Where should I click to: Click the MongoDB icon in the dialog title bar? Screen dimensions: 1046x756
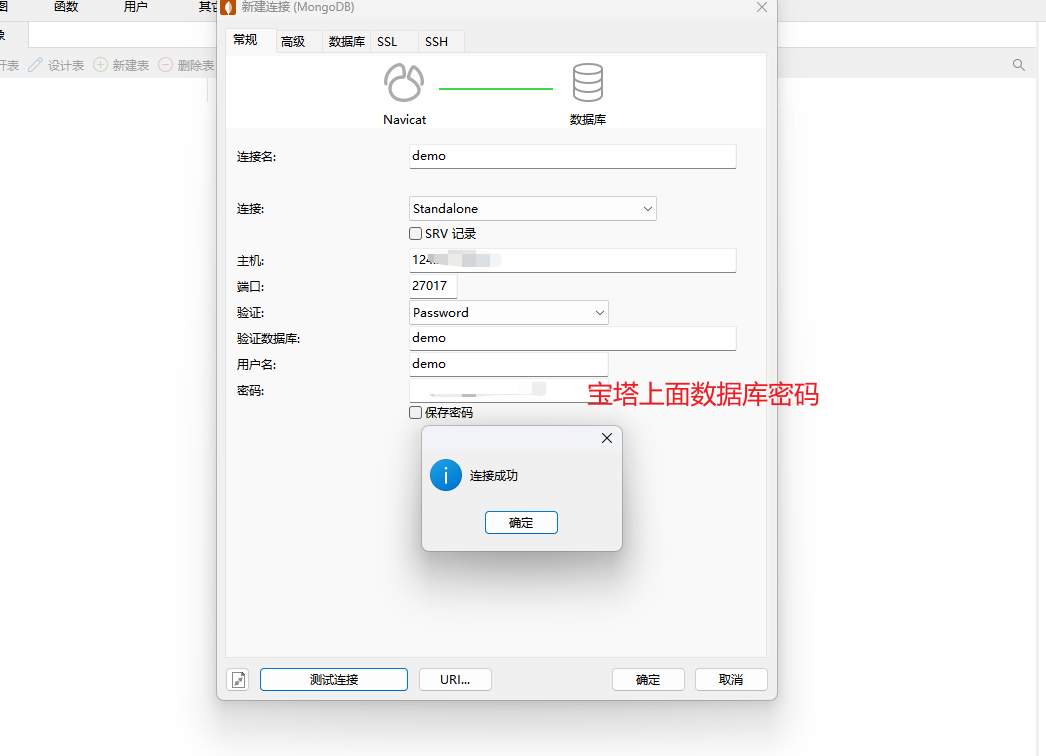[x=228, y=7]
